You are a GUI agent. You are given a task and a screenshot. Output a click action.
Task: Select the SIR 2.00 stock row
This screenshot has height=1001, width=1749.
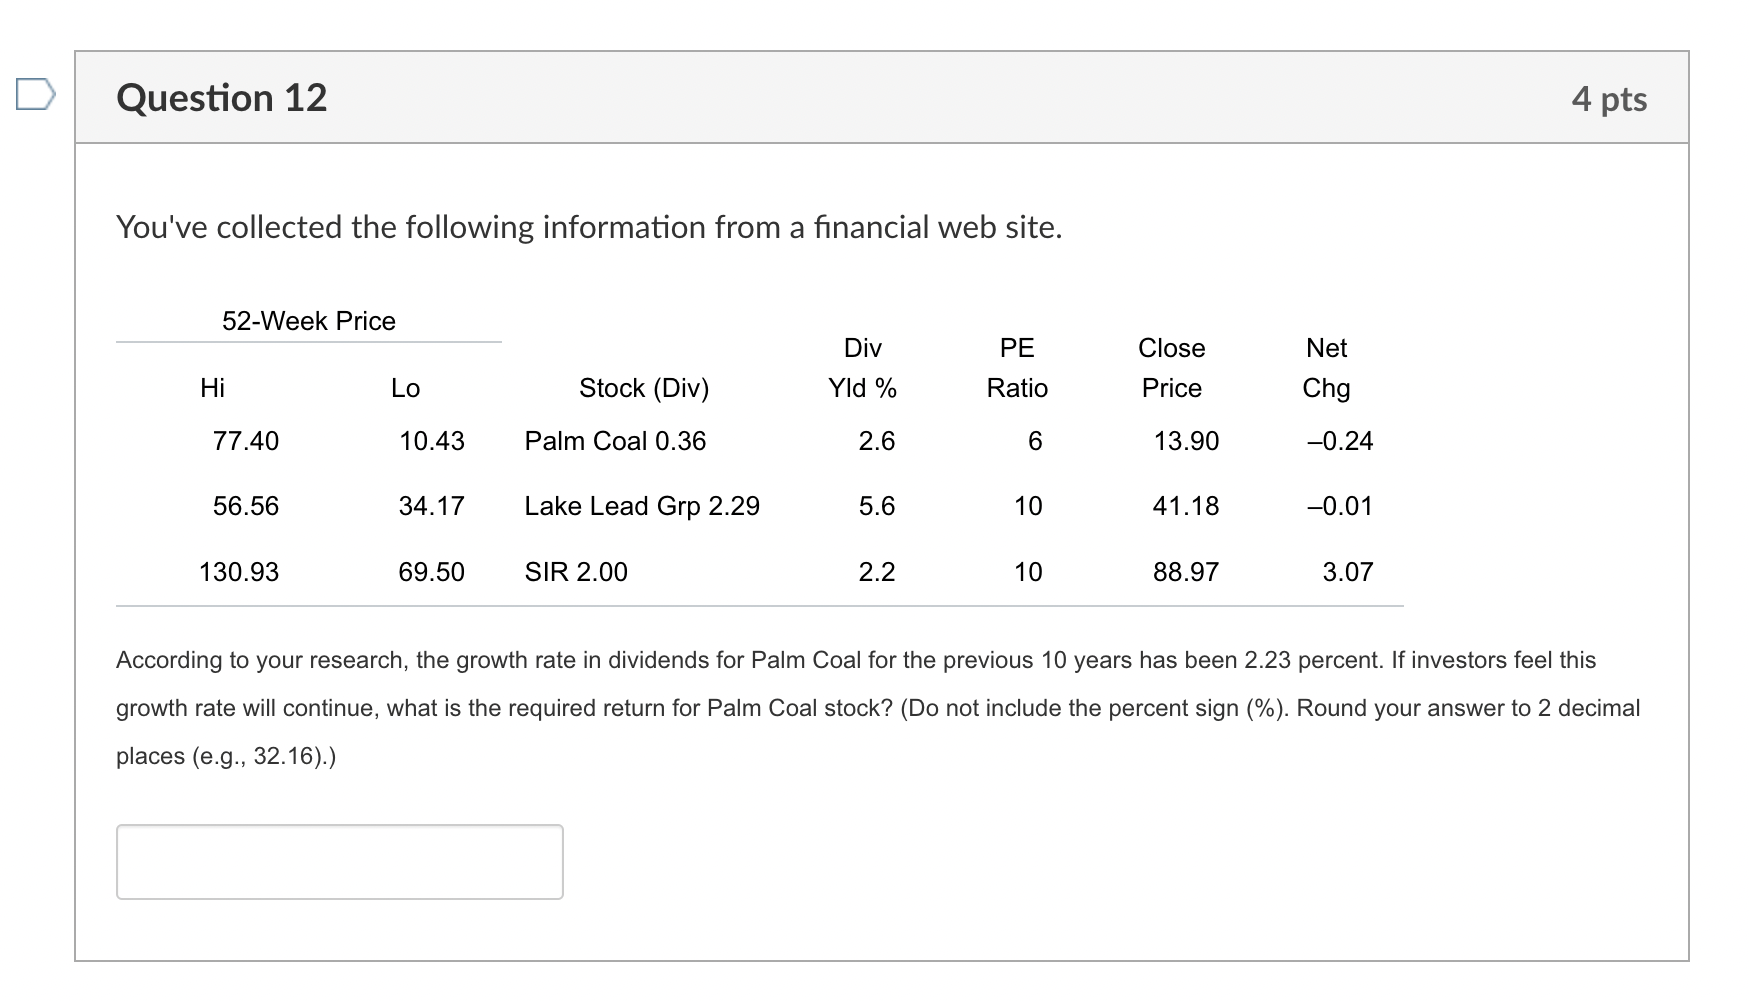click(x=575, y=571)
